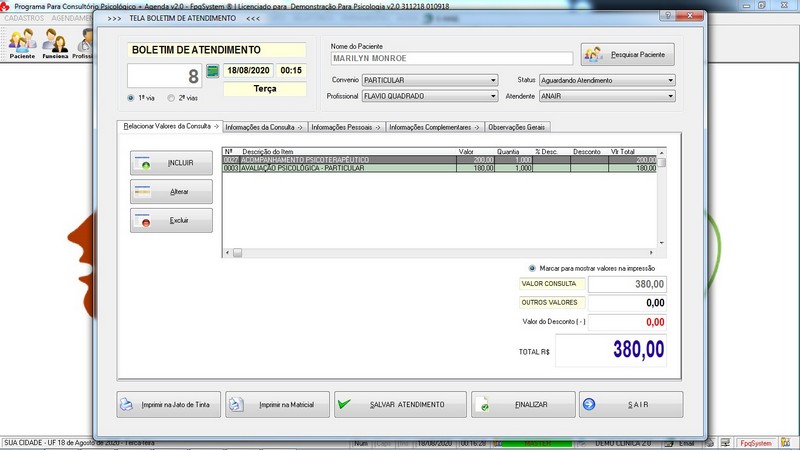
Task: Click the time field 00:15
Action: [x=291, y=70]
